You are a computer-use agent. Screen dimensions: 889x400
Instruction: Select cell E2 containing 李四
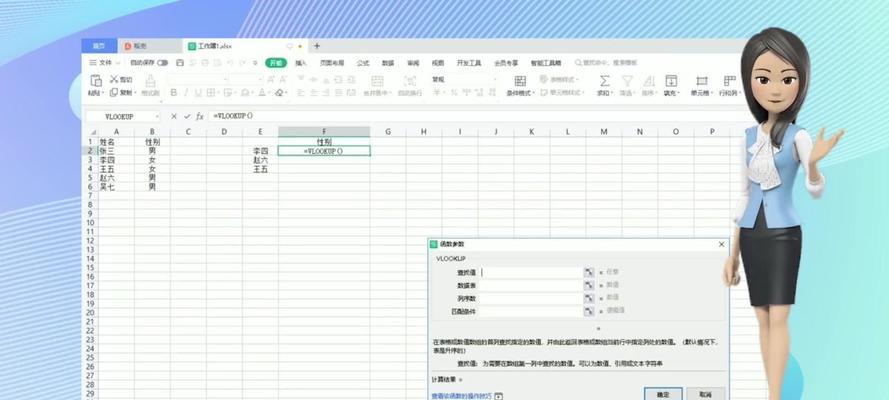[260, 151]
